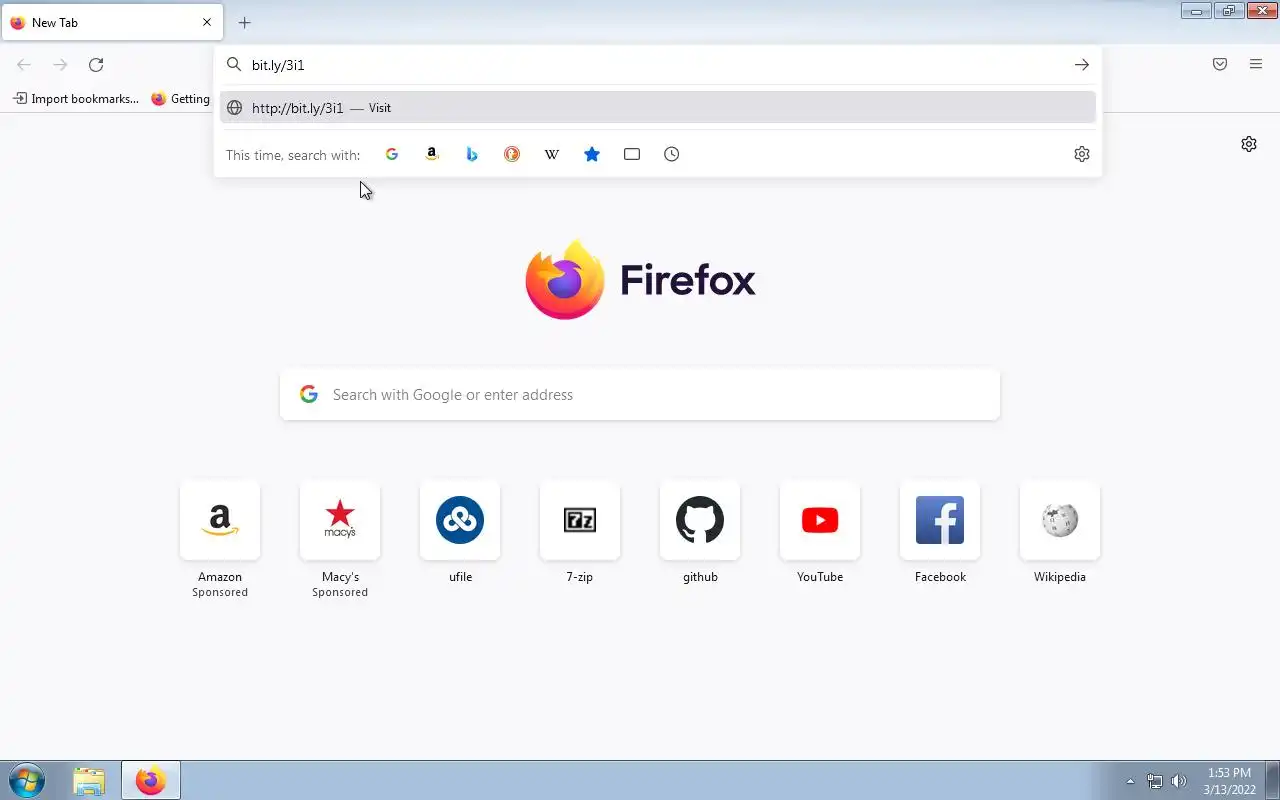Open volume control in tray
This screenshot has width=1280, height=800.
click(1178, 781)
